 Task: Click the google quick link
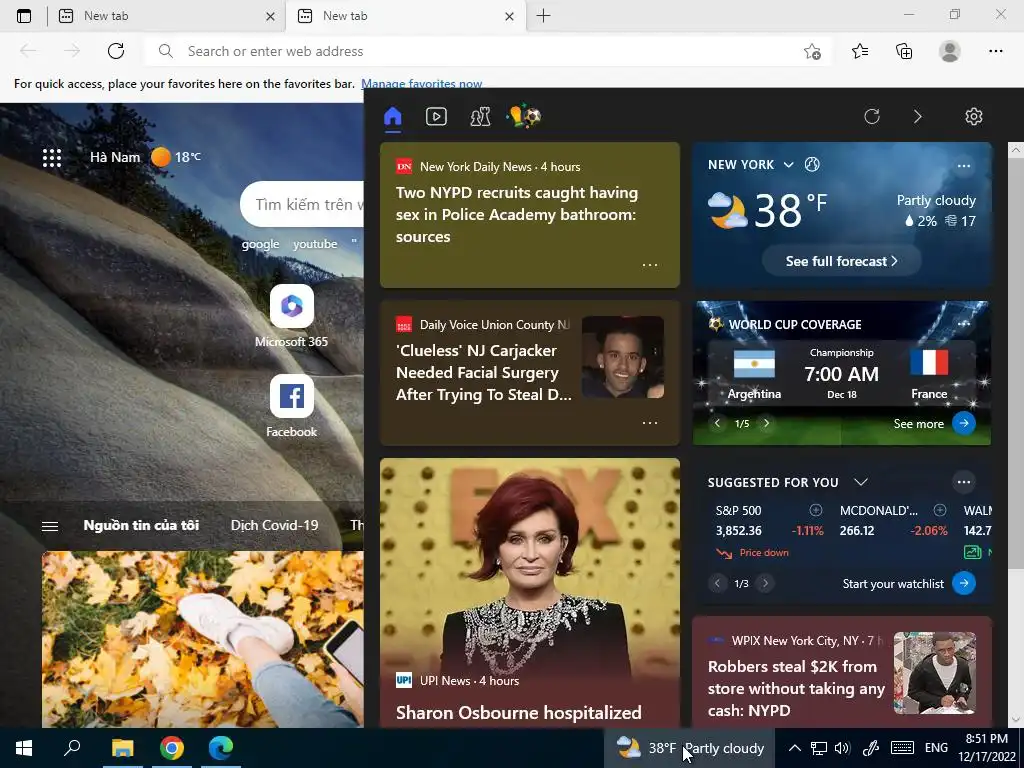[x=260, y=244]
